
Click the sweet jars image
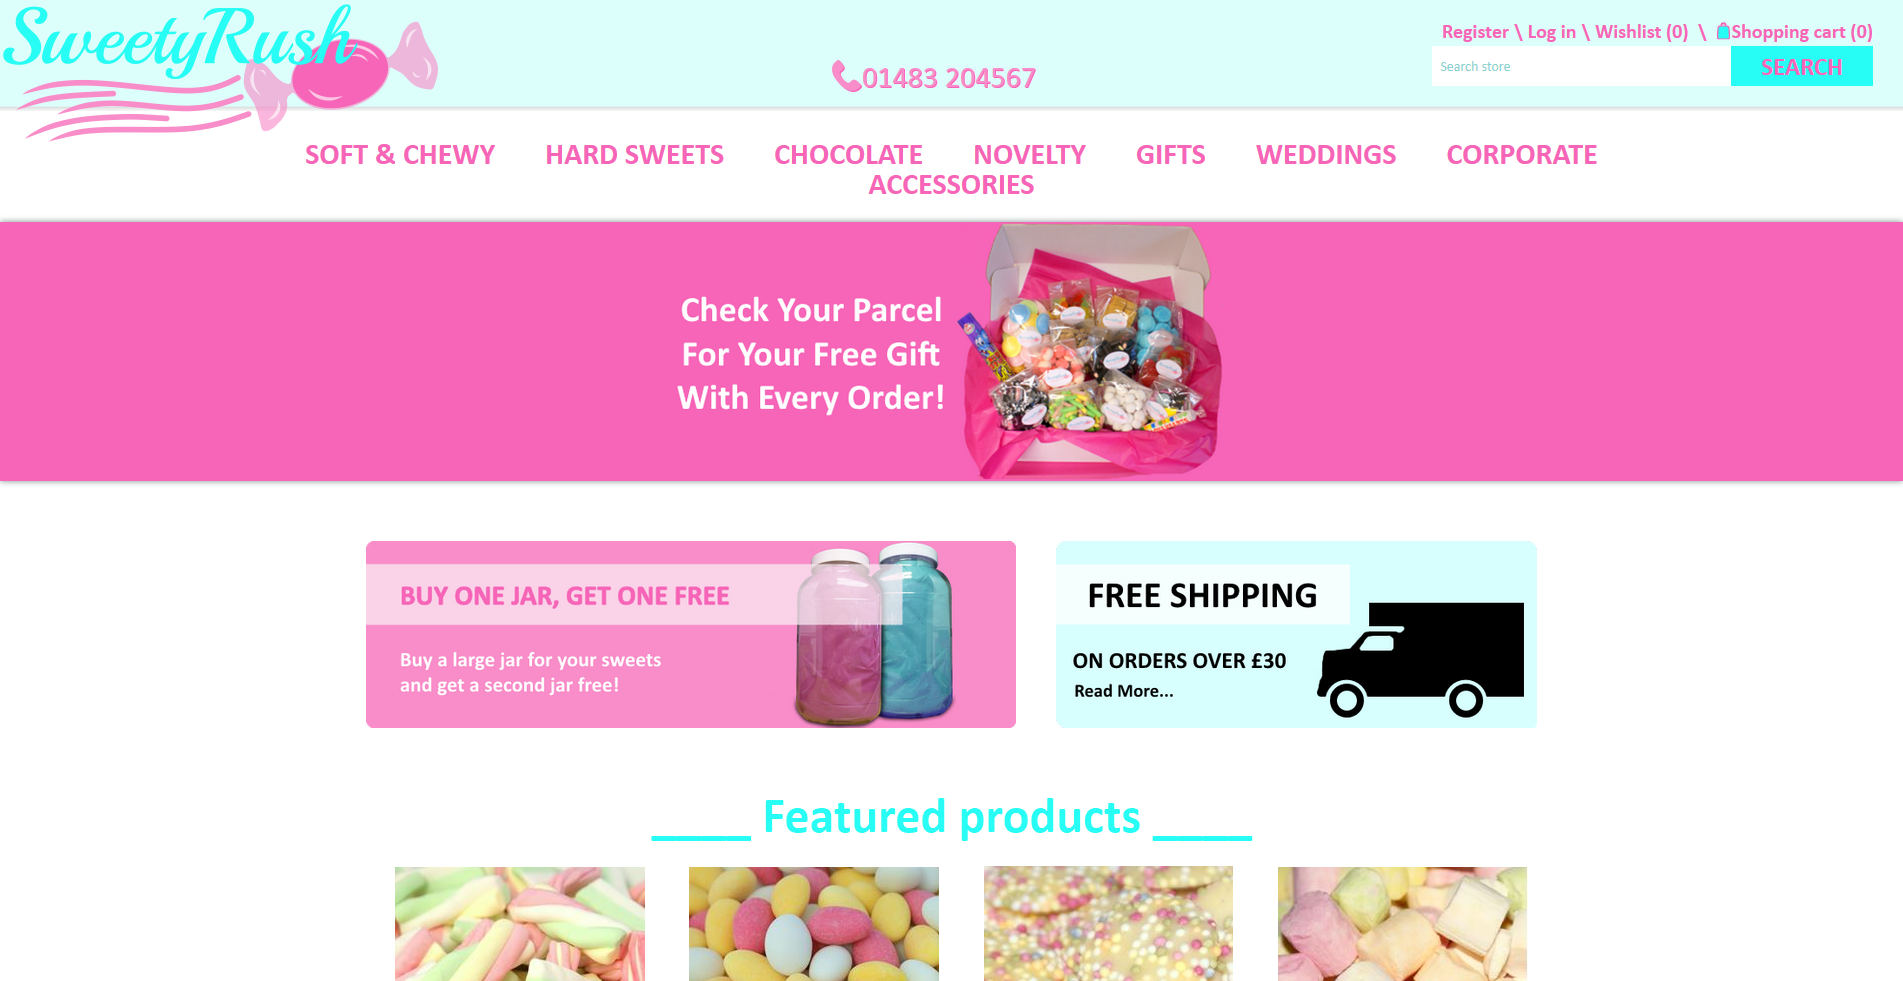875,634
